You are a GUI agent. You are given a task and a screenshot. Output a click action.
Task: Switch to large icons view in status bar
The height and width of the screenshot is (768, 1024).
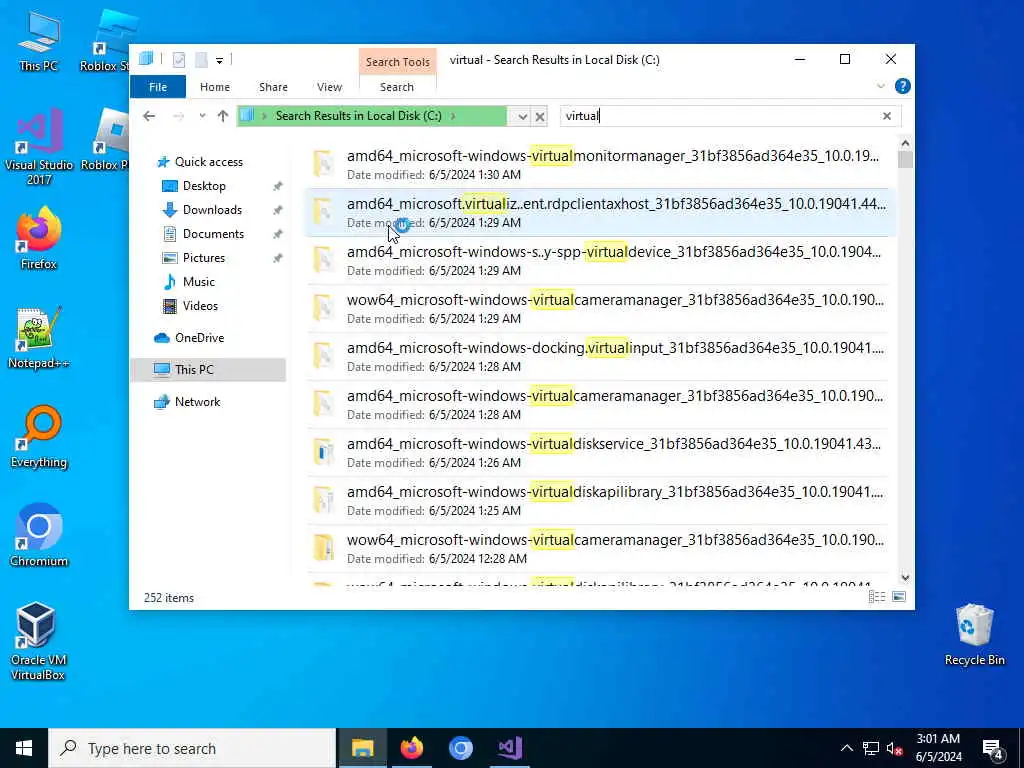tap(899, 597)
